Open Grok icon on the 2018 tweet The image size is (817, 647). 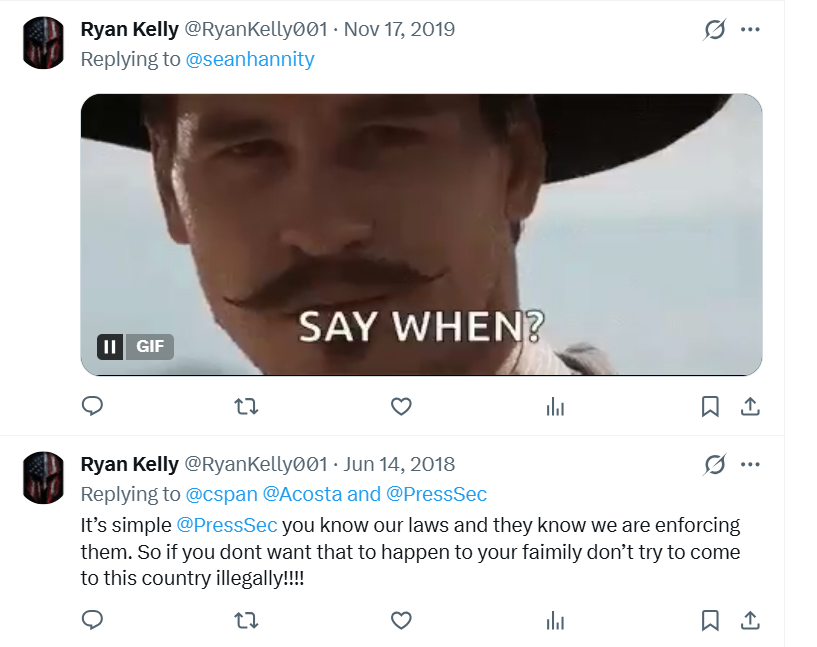point(714,465)
